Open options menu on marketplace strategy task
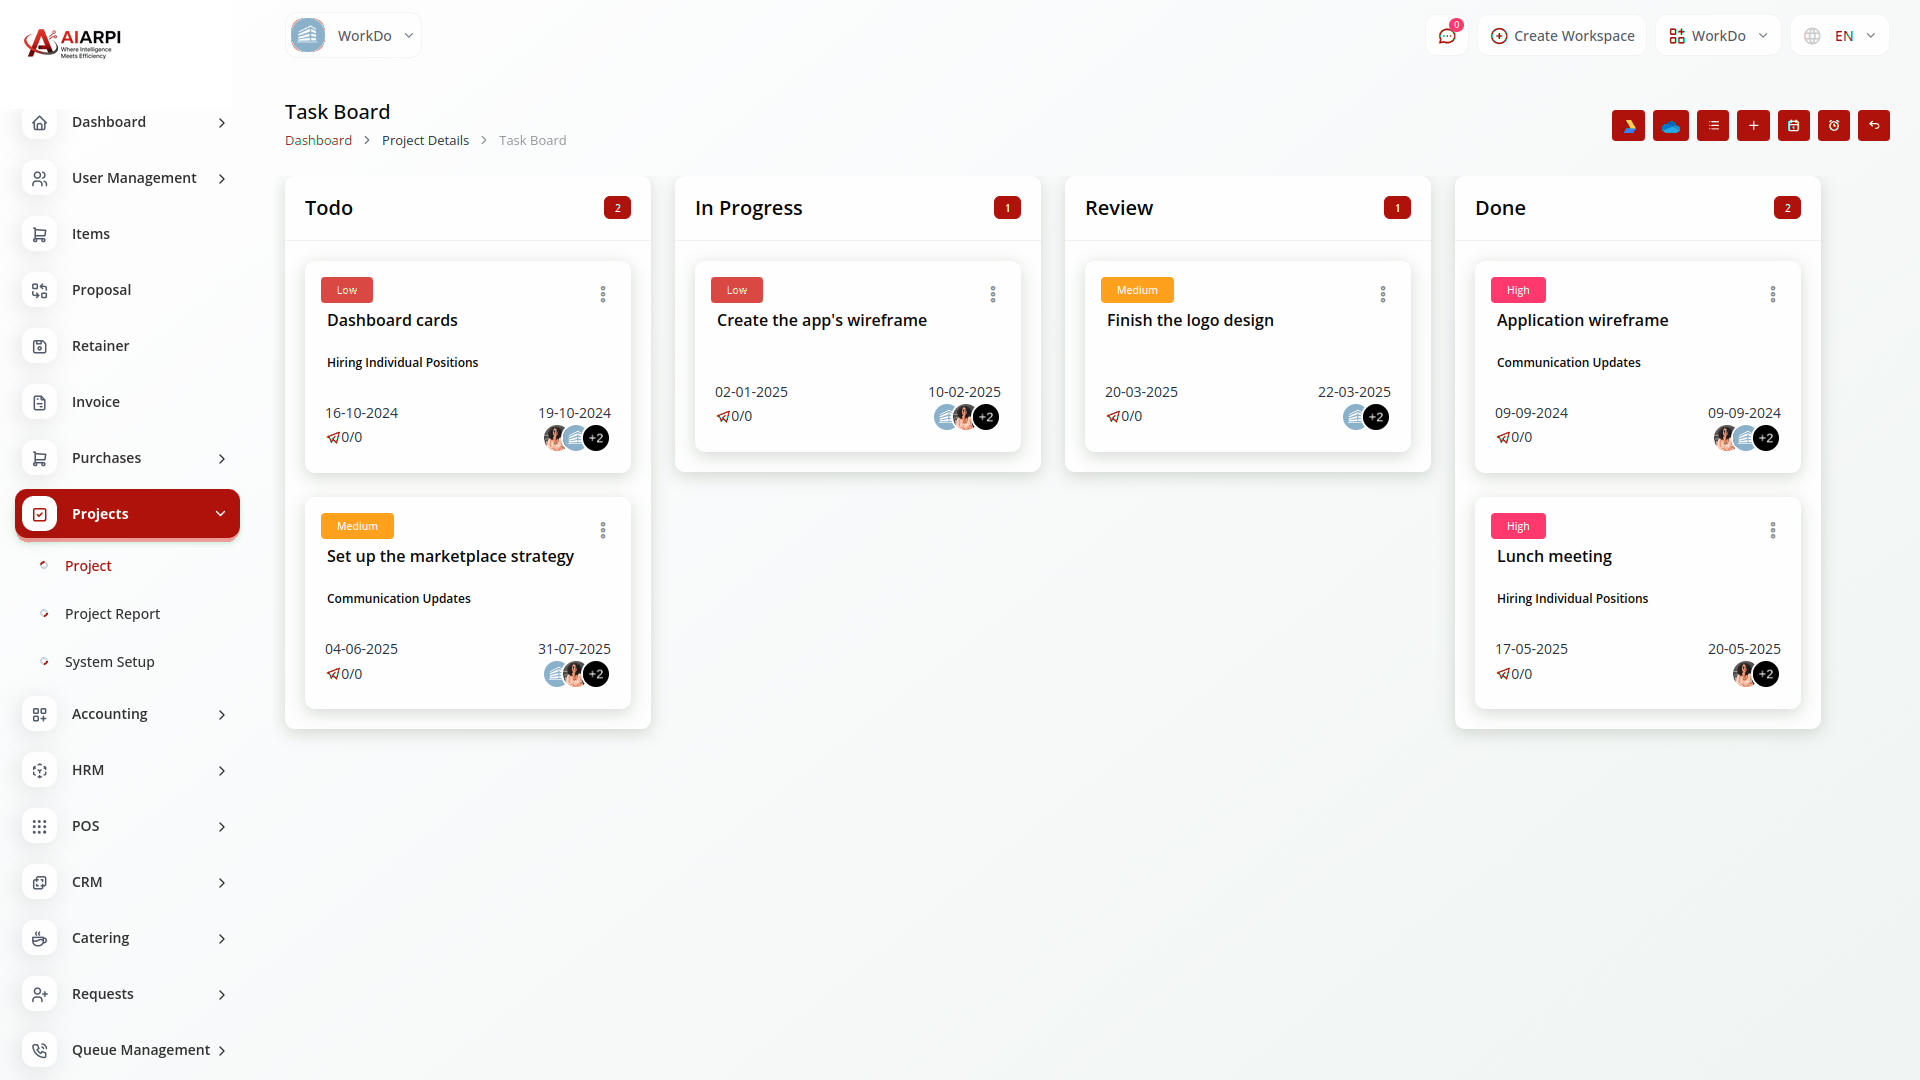Image resolution: width=1920 pixels, height=1080 pixels. pos(603,530)
